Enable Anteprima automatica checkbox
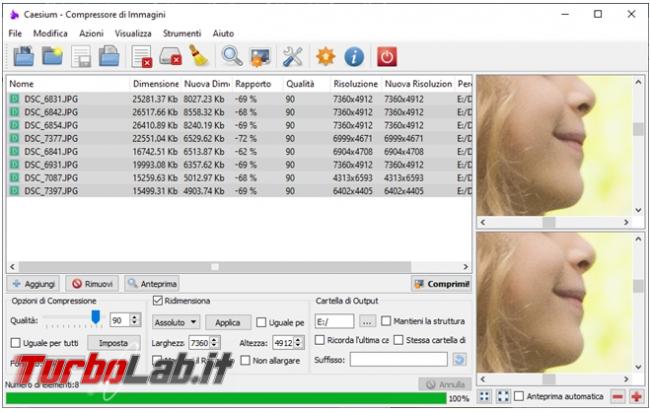Viewport: 650px width, 412px height. 519,396
